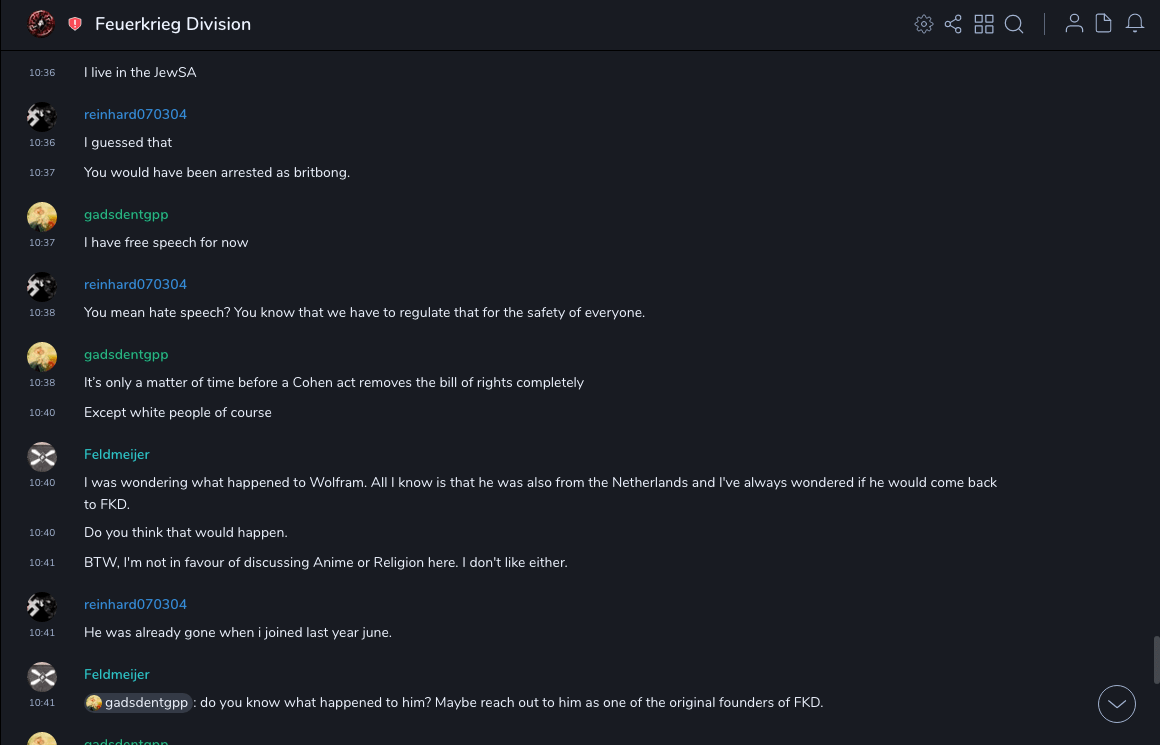Open the files document icon

click(x=1104, y=24)
